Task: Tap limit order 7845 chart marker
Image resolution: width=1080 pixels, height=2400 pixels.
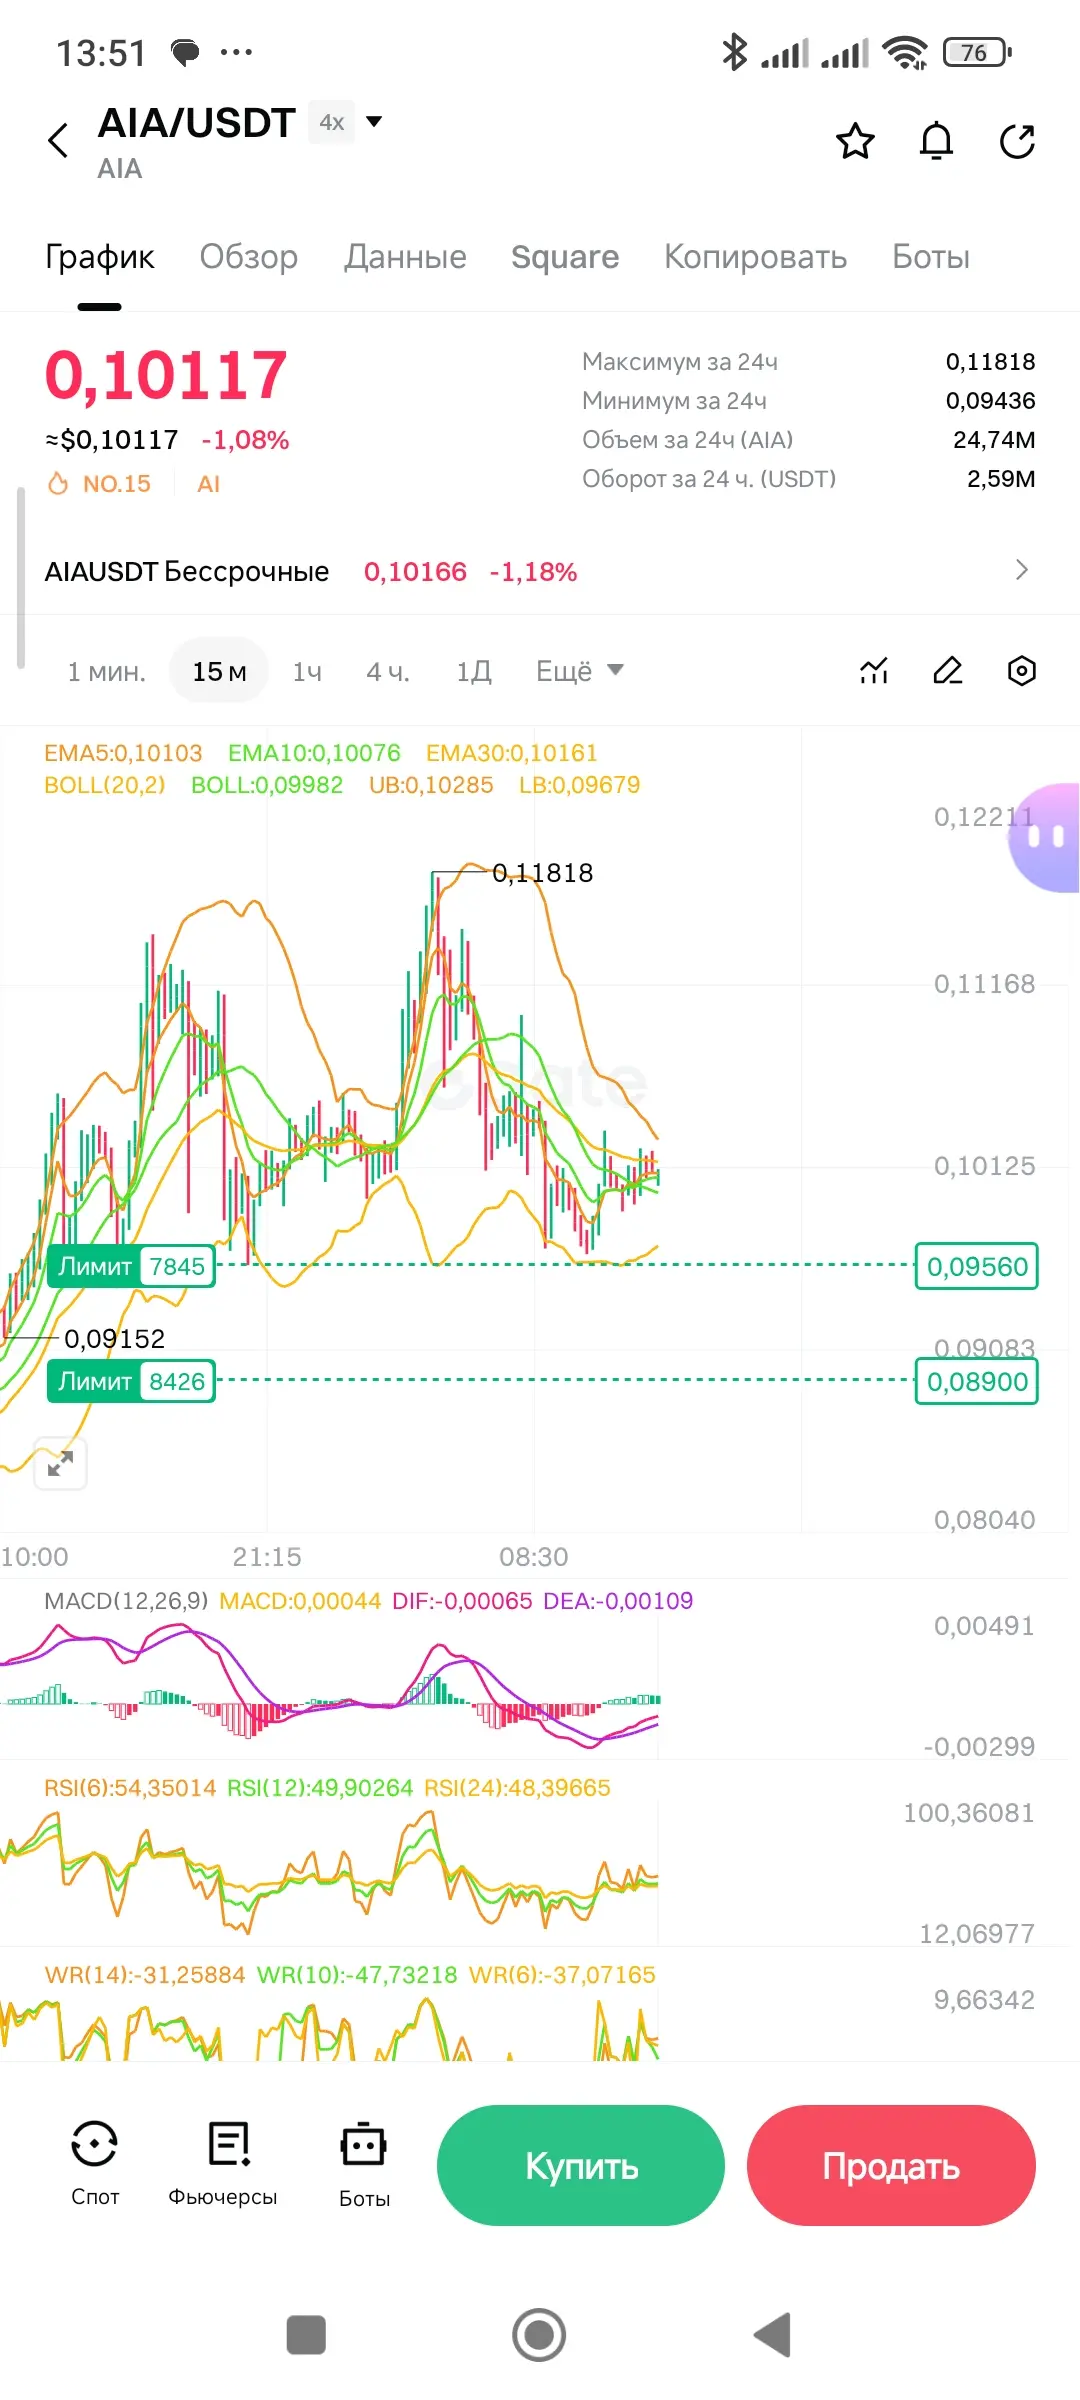Action: coord(131,1266)
